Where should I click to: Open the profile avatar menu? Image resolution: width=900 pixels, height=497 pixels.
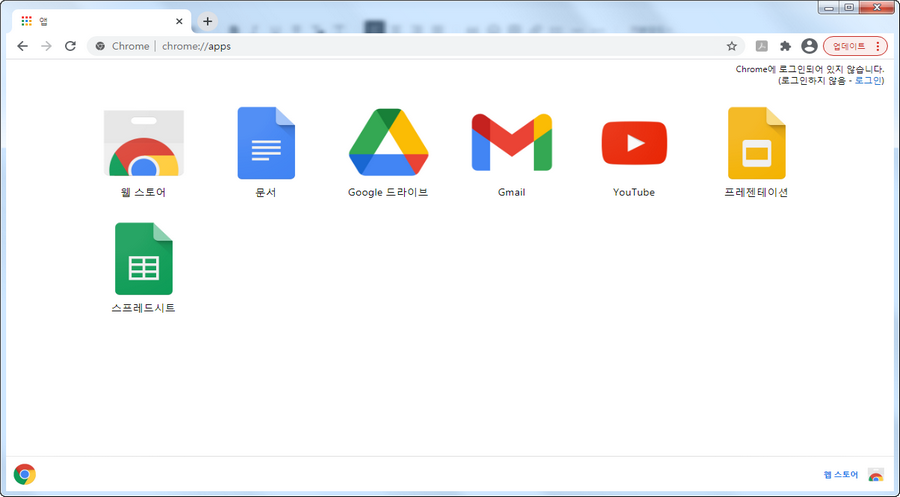point(809,46)
